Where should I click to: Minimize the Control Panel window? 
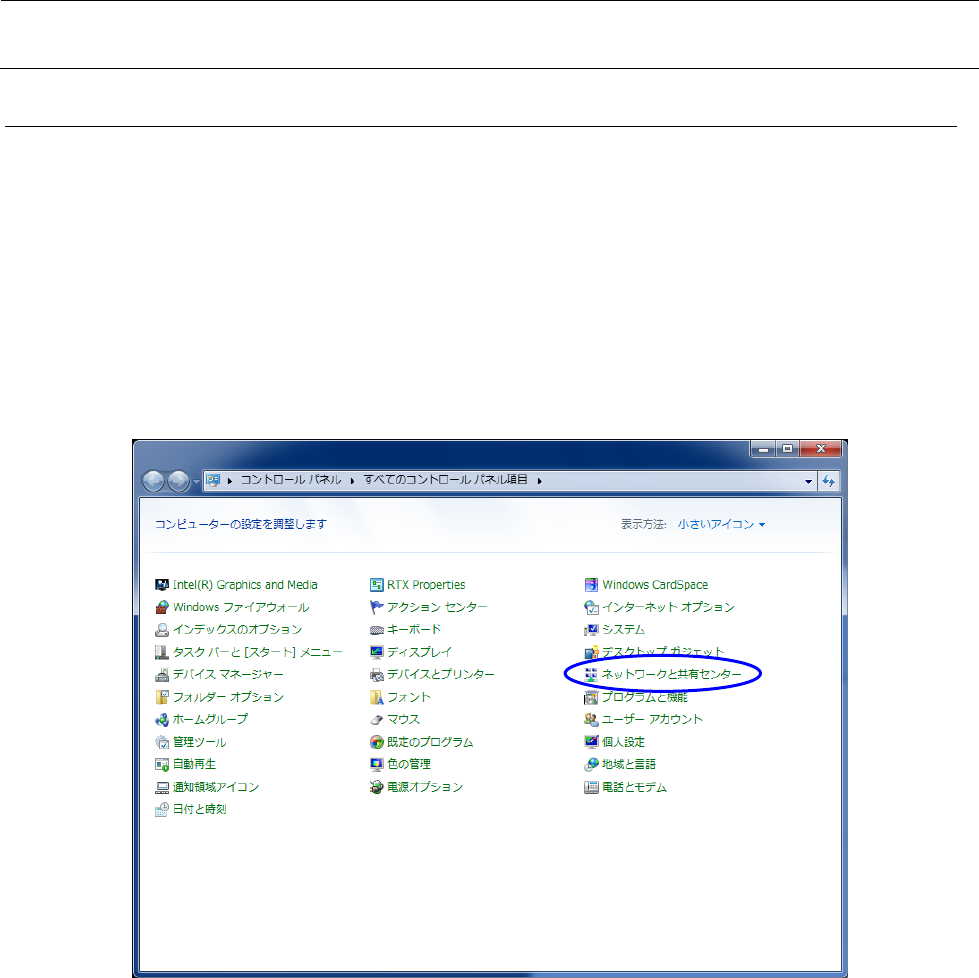[763, 449]
